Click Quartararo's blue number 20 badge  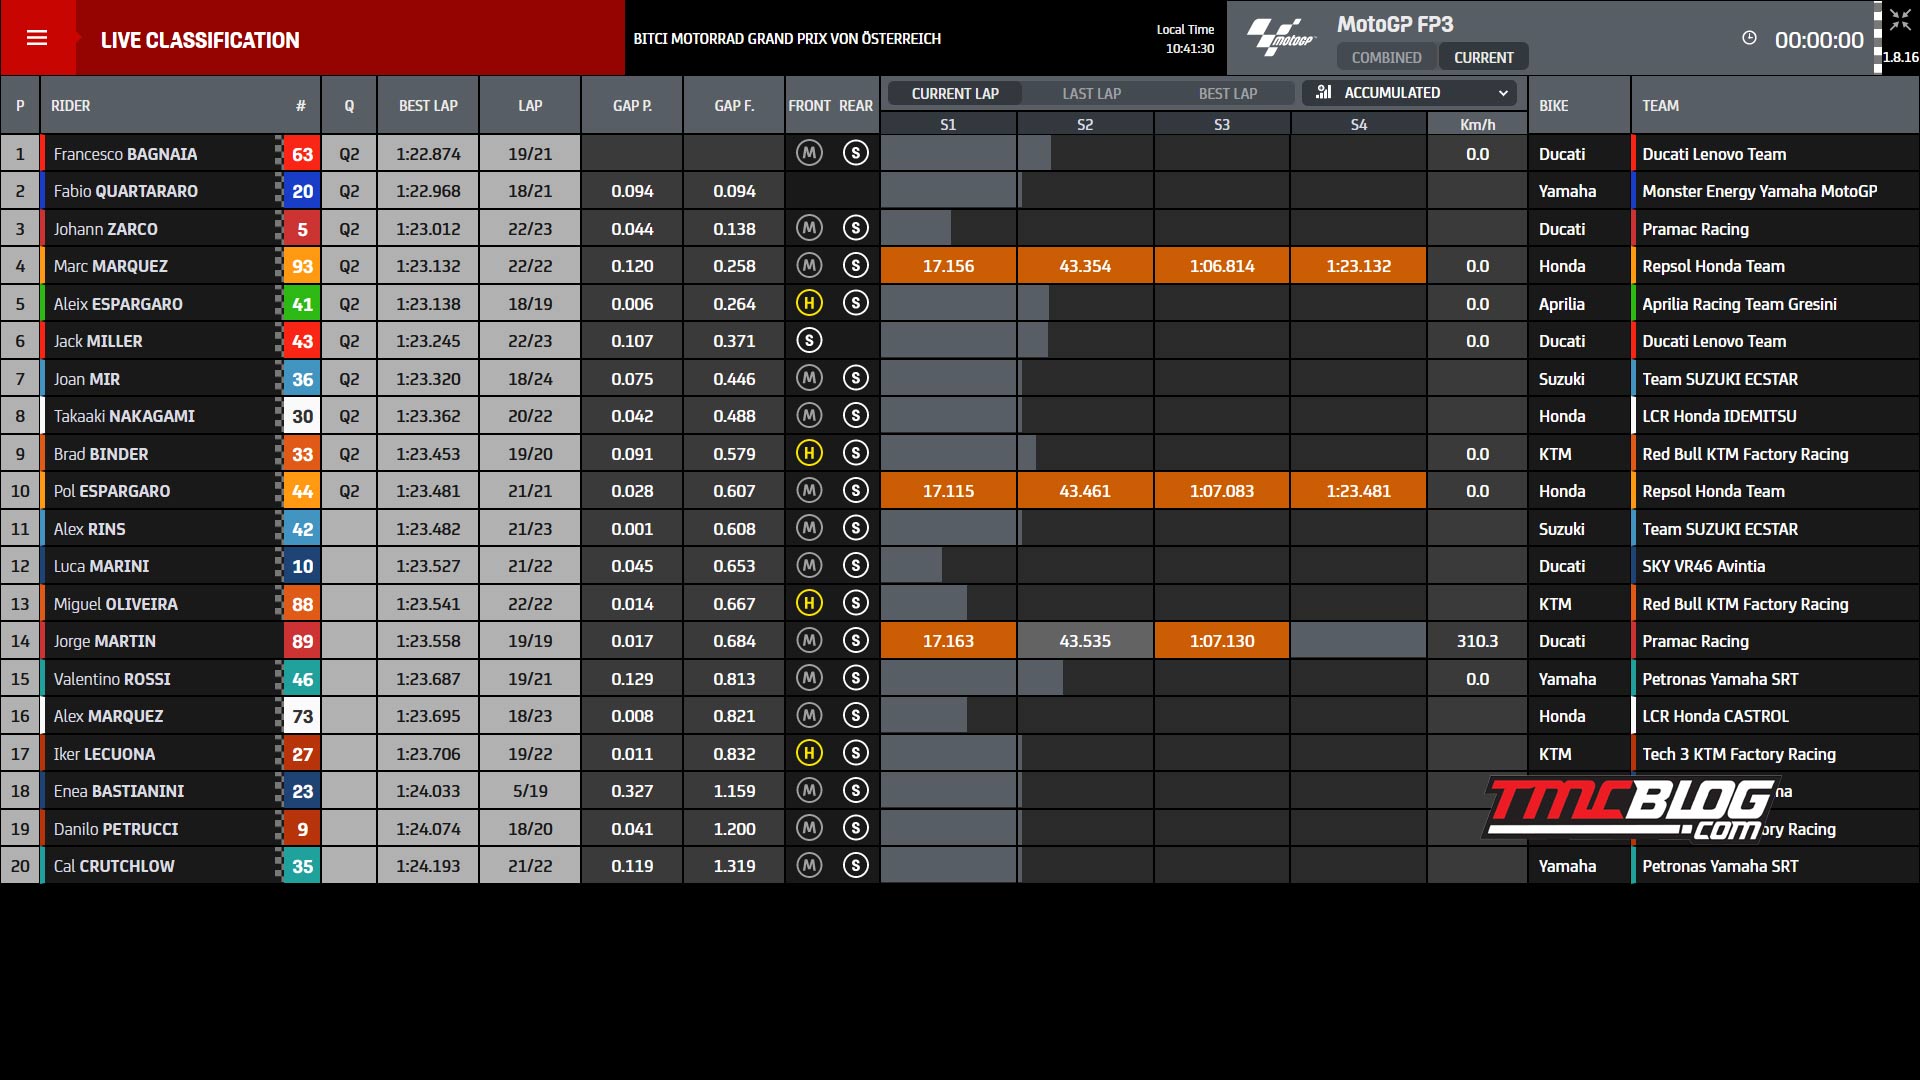302,191
